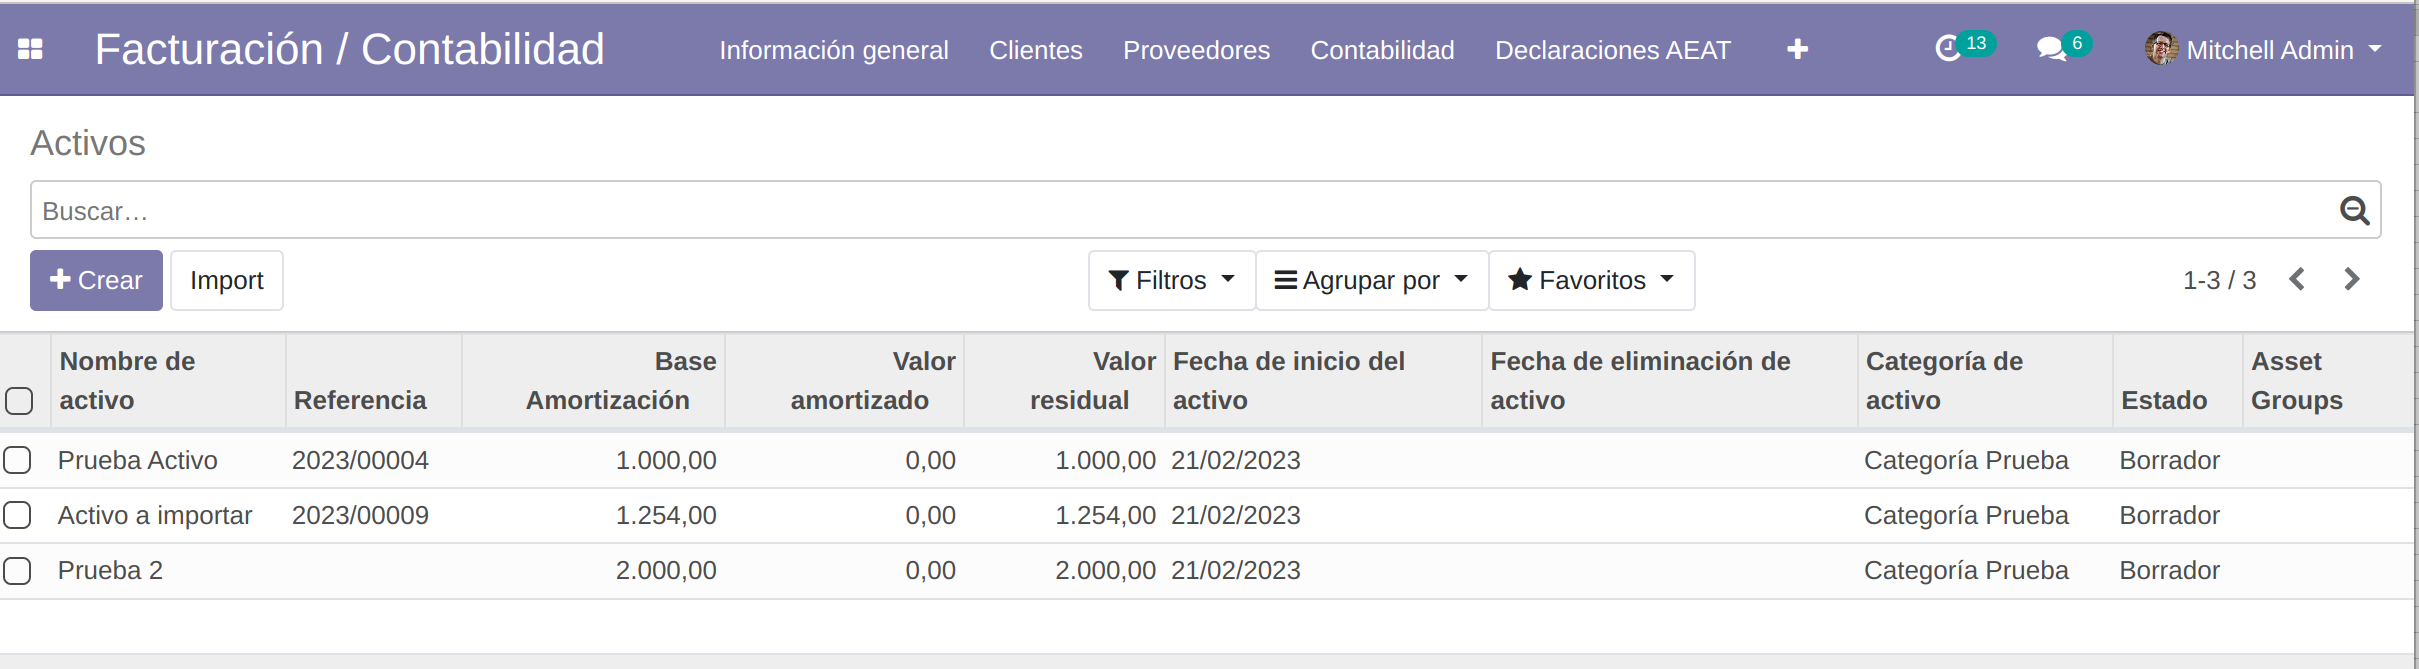Open the Favoritos dropdown
This screenshot has width=2419, height=669.
point(1591,280)
